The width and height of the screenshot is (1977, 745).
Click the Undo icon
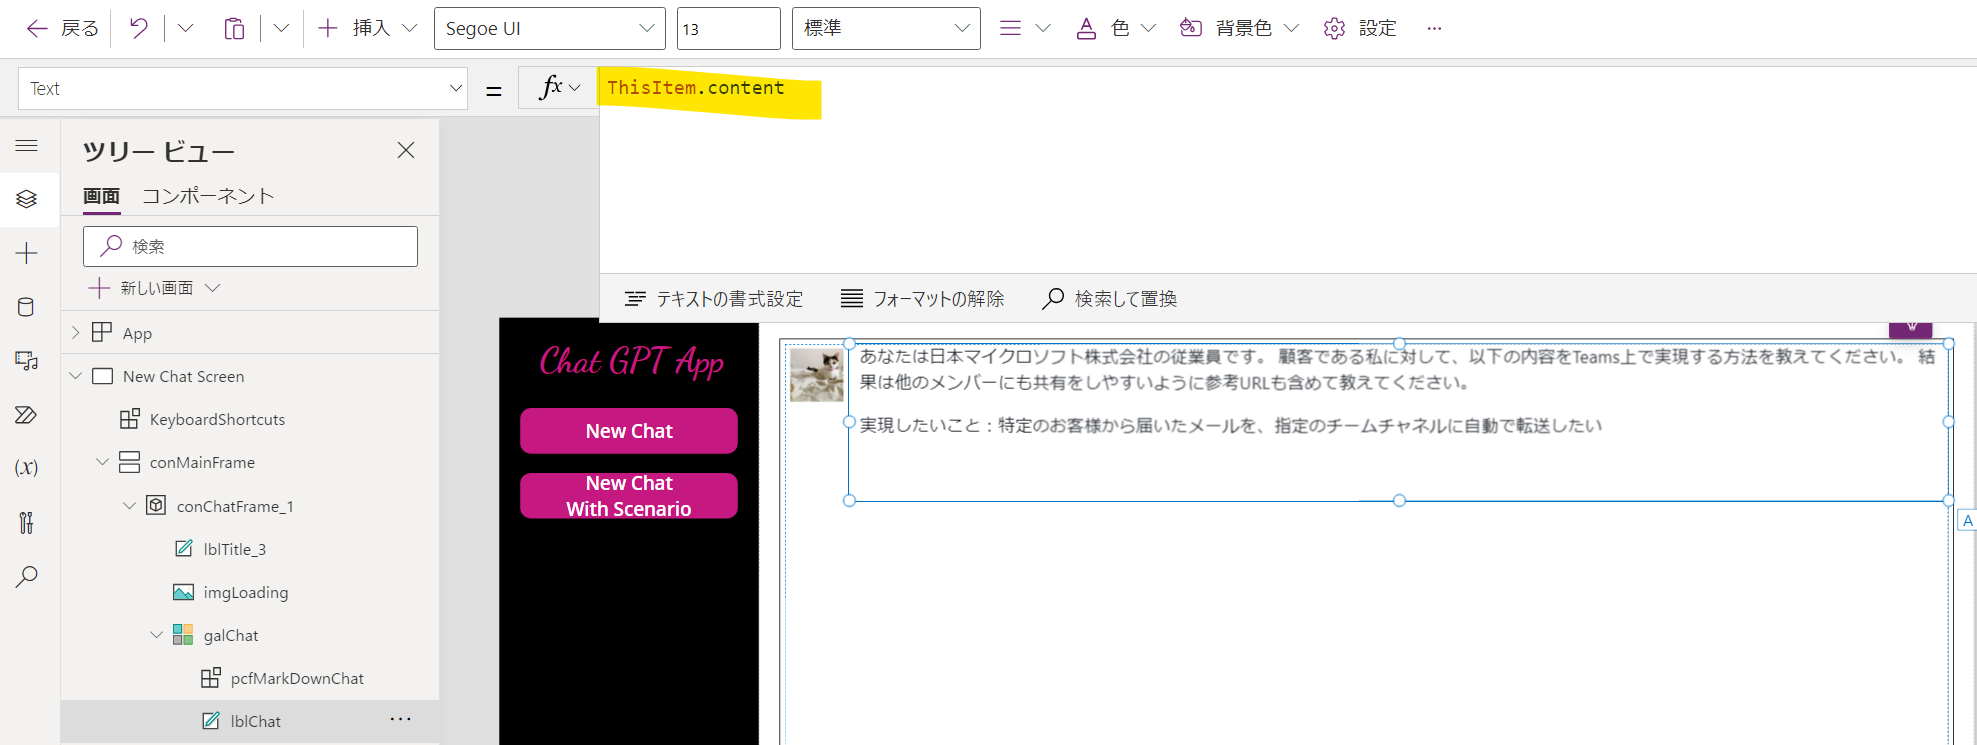coord(139,28)
